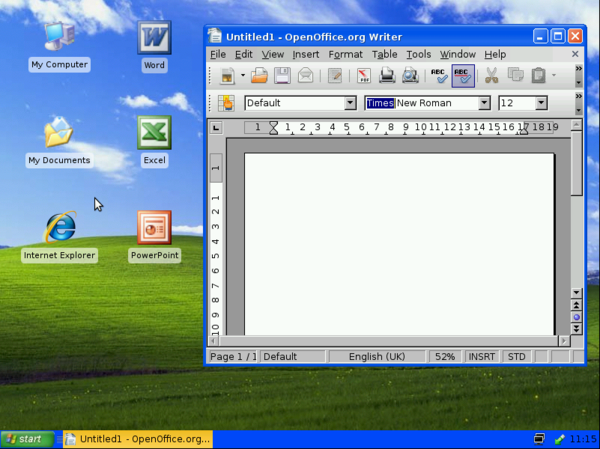The width and height of the screenshot is (600, 449).
Task: Click the My Computer desktop icon
Action: (x=59, y=46)
